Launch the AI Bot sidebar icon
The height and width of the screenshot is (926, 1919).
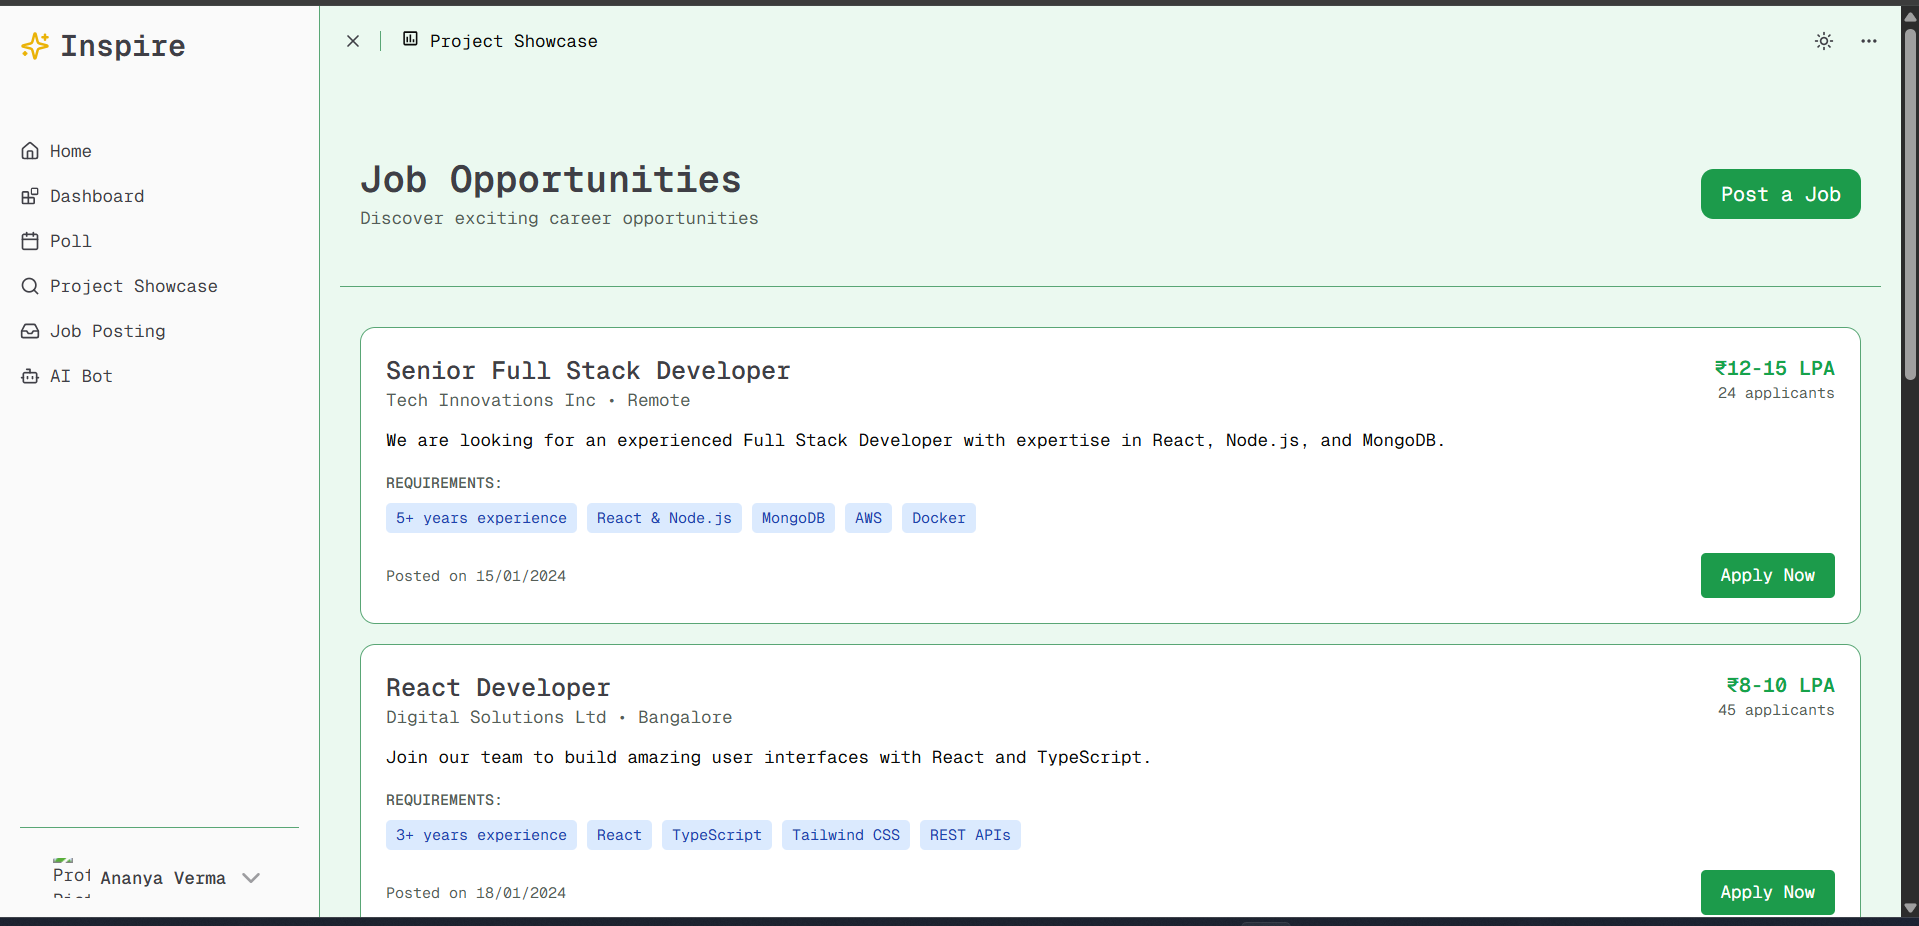pos(29,376)
